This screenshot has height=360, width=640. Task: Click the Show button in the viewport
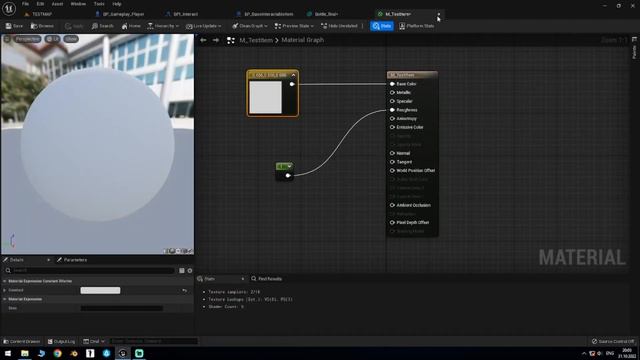(71, 39)
